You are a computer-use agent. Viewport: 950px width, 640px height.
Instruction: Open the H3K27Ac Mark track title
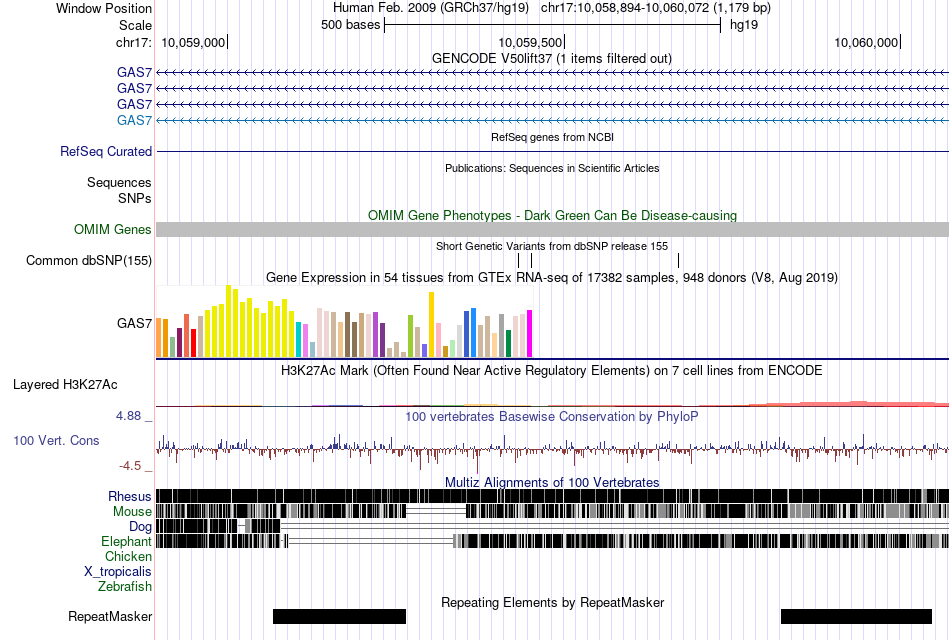pos(552,371)
